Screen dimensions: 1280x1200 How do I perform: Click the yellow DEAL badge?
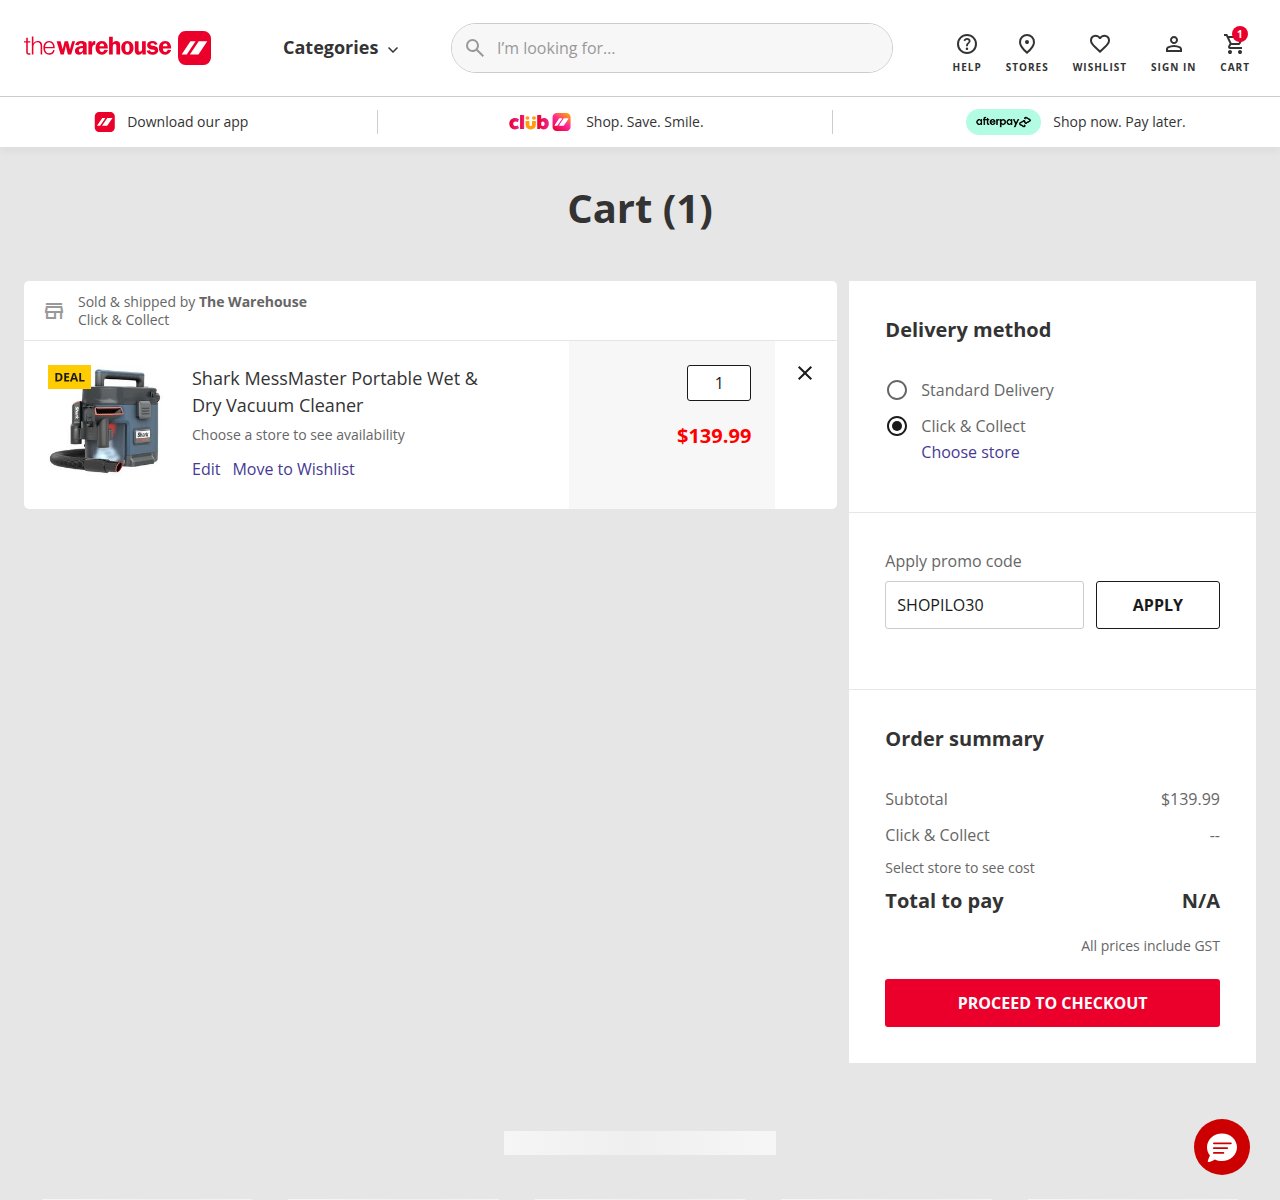(69, 377)
